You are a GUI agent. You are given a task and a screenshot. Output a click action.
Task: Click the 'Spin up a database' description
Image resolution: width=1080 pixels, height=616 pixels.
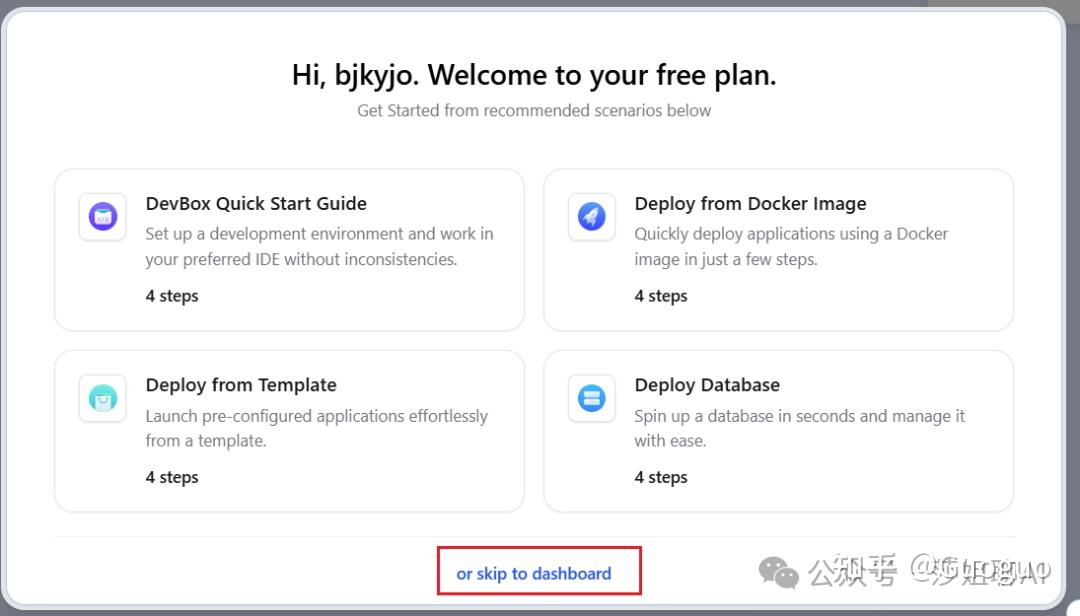799,428
